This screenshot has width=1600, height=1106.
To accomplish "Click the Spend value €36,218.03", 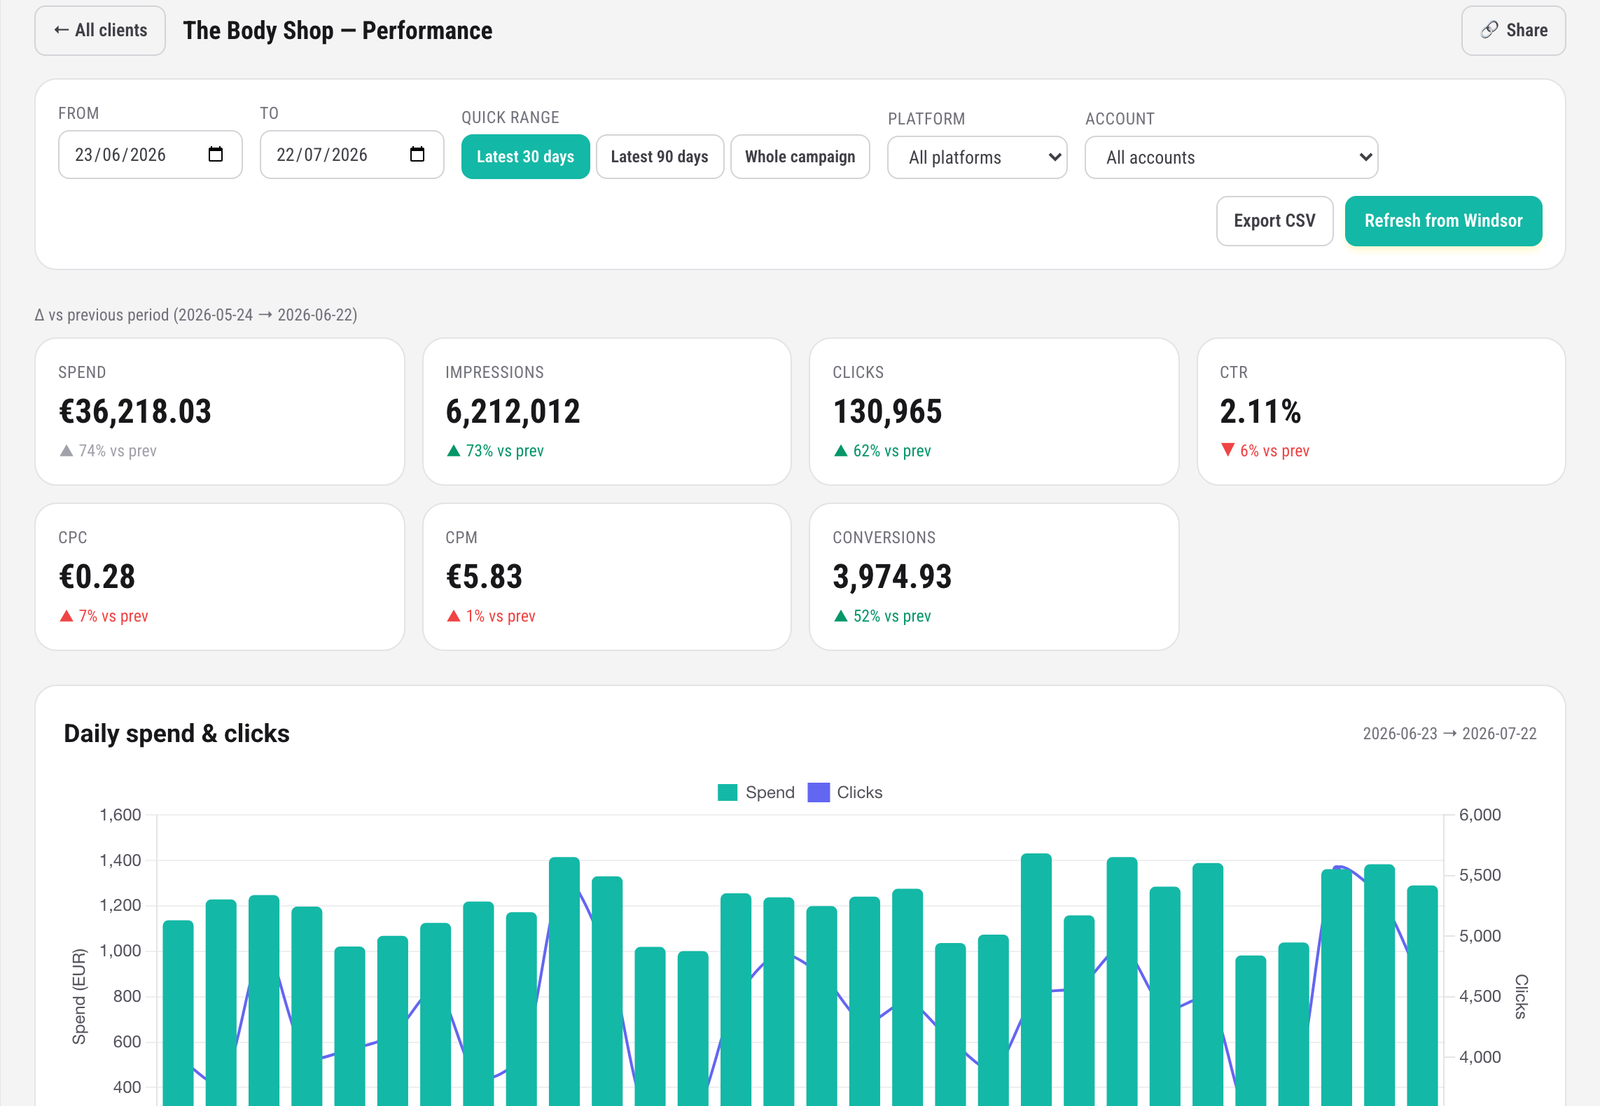I will [135, 412].
